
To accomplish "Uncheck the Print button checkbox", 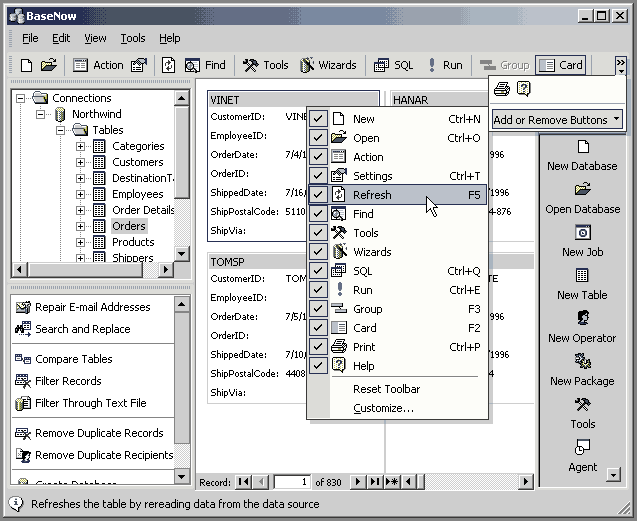I will [x=318, y=347].
